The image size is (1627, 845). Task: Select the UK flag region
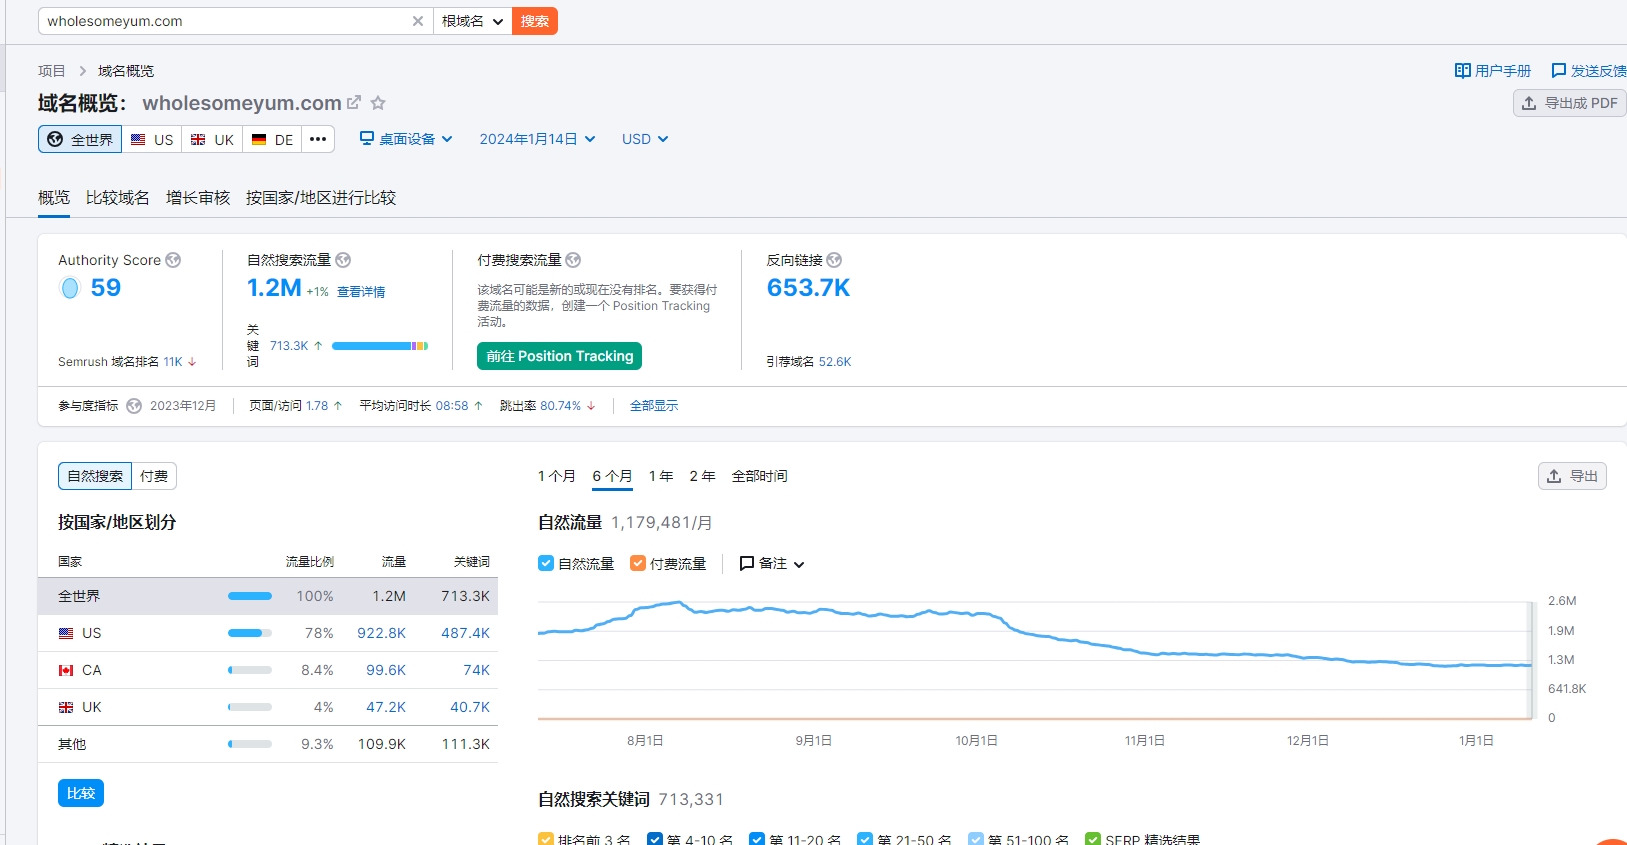[212, 139]
